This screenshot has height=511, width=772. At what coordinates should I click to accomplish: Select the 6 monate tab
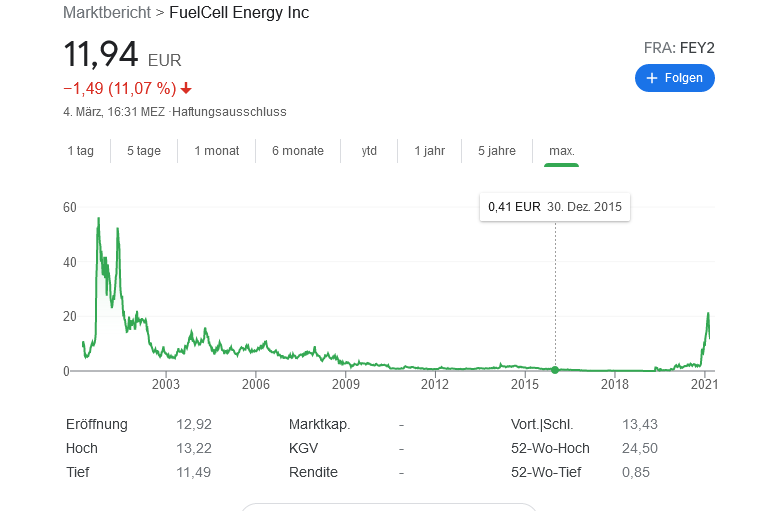pyautogui.click(x=298, y=151)
